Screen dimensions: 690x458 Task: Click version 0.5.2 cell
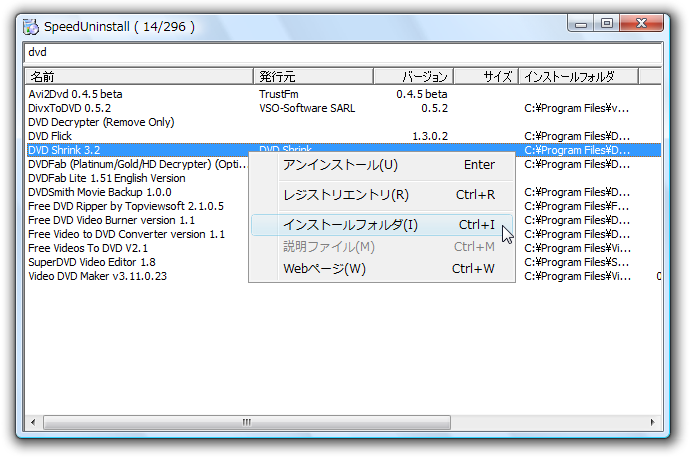point(434,108)
